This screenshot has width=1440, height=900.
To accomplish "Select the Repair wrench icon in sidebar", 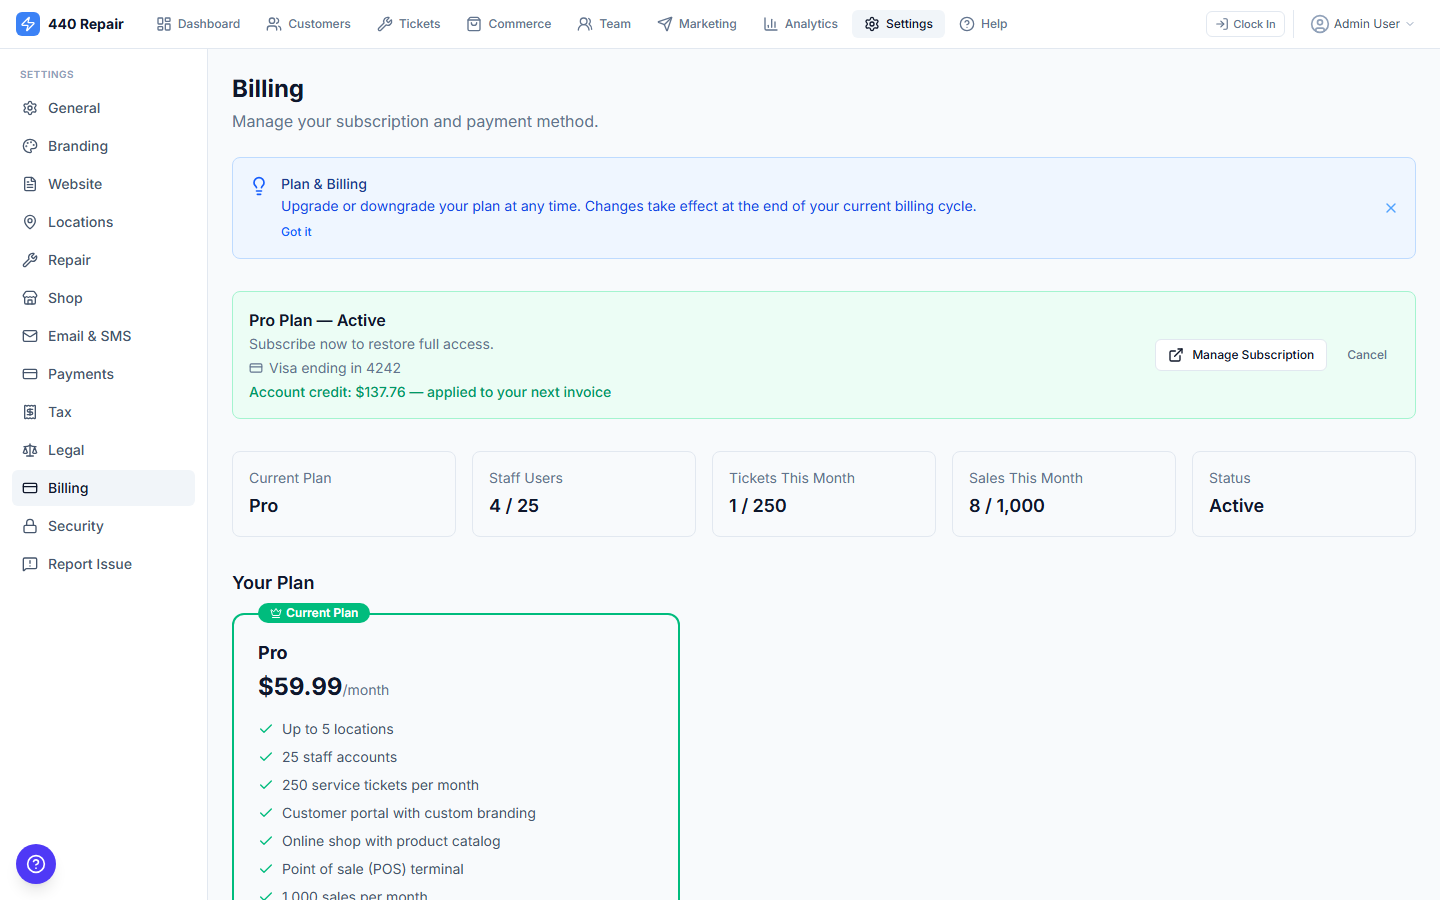I will tap(29, 259).
